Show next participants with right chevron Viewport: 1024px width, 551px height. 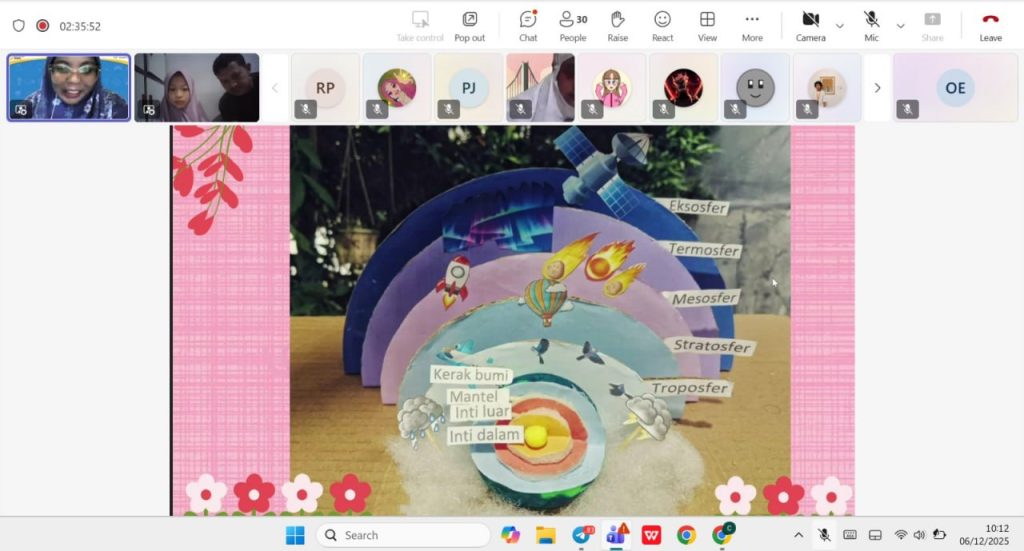point(877,88)
